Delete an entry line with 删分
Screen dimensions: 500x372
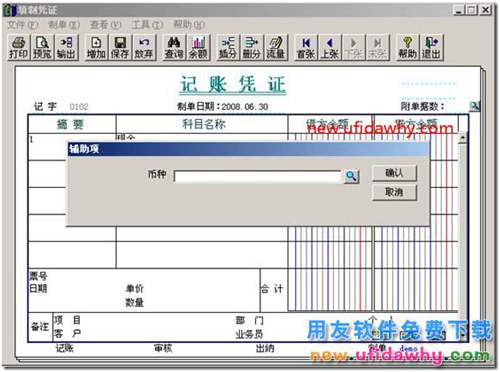tap(252, 47)
